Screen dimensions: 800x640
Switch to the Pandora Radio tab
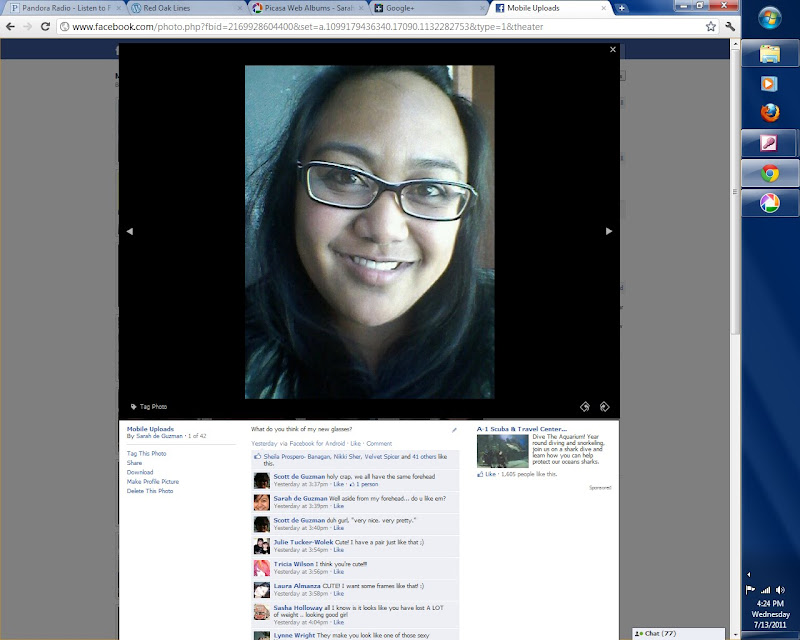pos(64,8)
